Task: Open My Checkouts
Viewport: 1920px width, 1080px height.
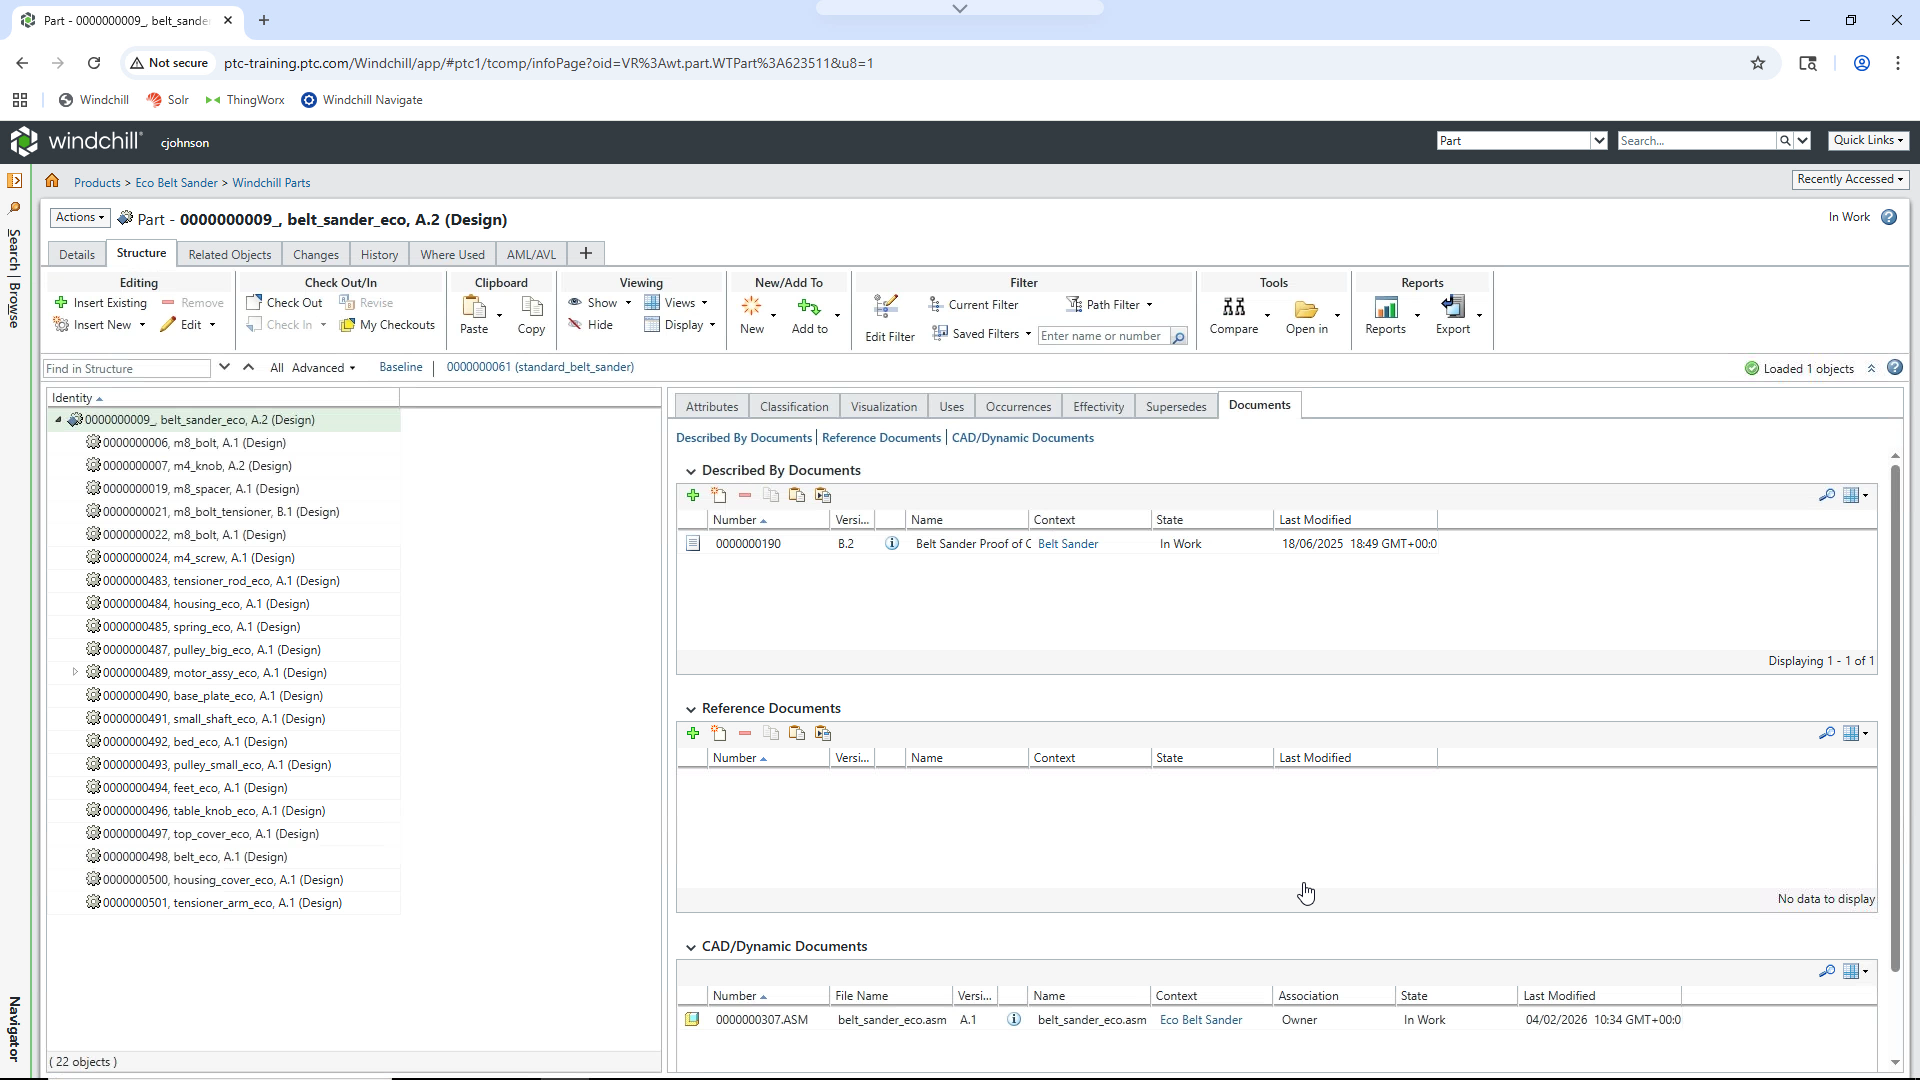Action: [x=387, y=325]
